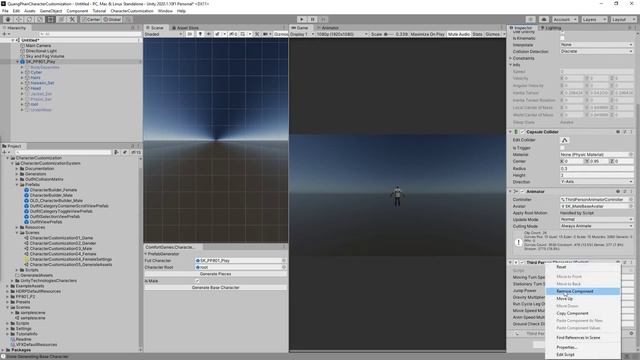Open the Collab icon beside the Cloud button
Screen dimensions: 640x360
click(x=531, y=19)
